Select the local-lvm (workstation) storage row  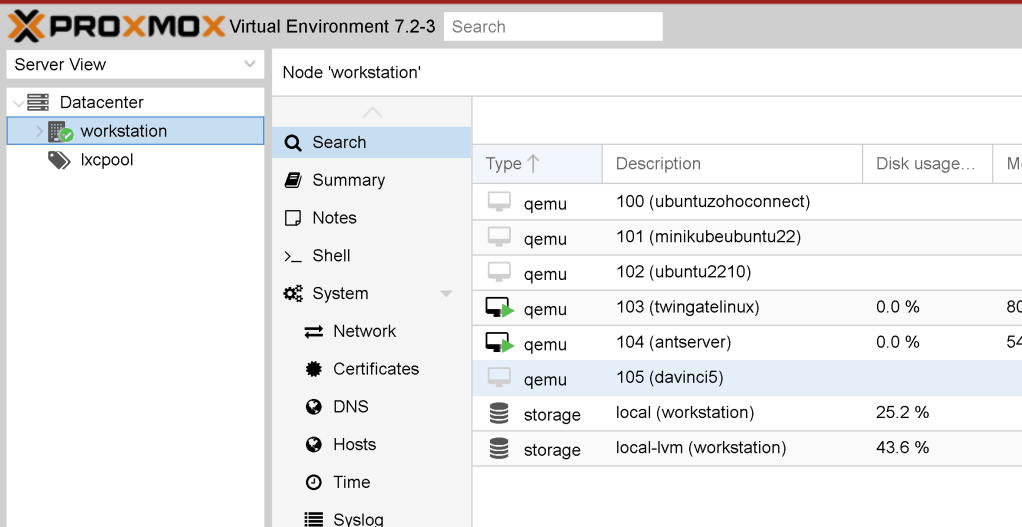click(x=747, y=448)
